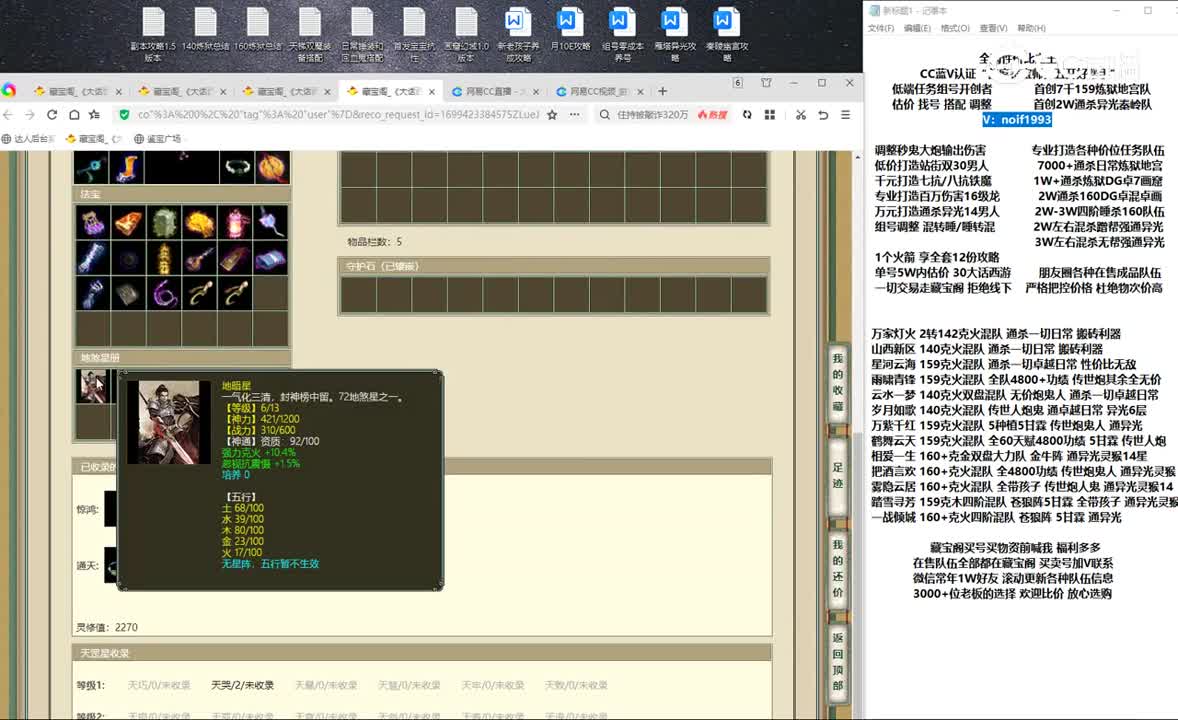Open the 格式(O) menu in Notepad

point(955,28)
